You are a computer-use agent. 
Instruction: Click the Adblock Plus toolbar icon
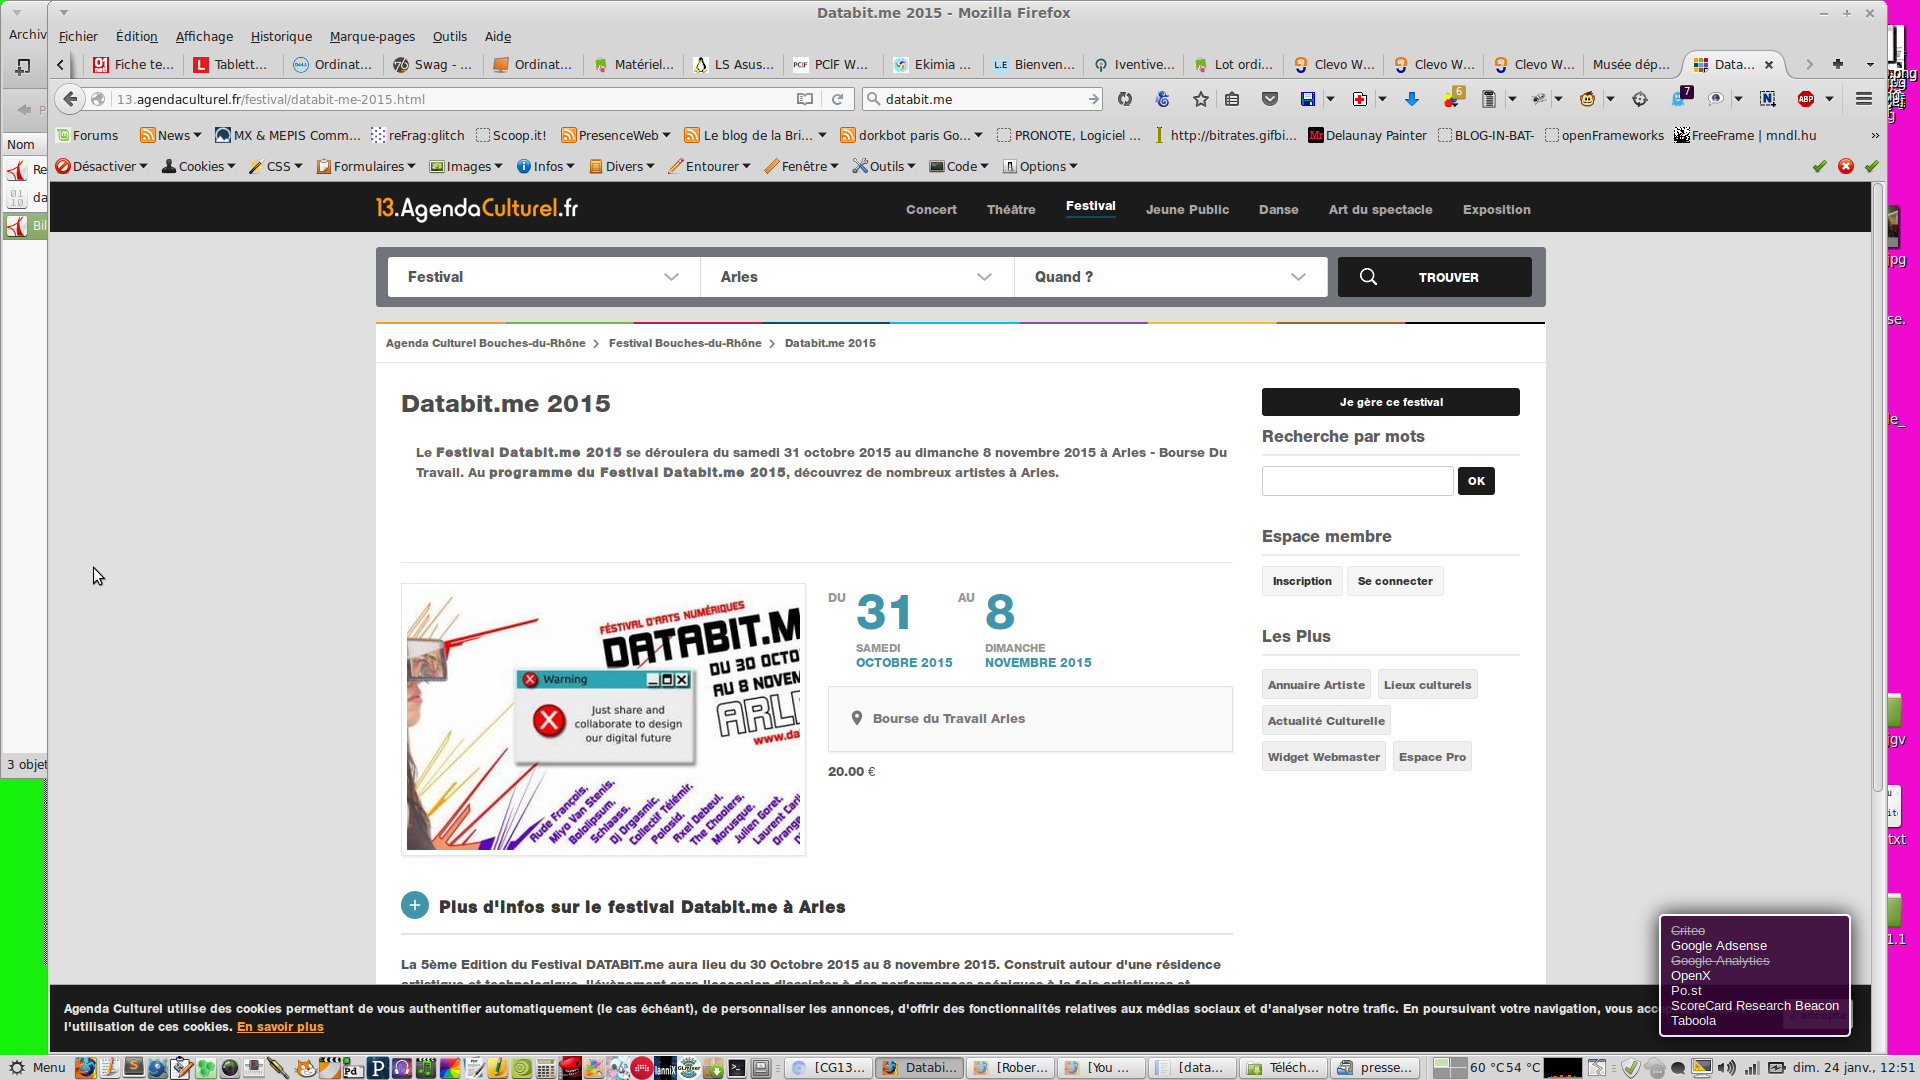click(x=1806, y=99)
